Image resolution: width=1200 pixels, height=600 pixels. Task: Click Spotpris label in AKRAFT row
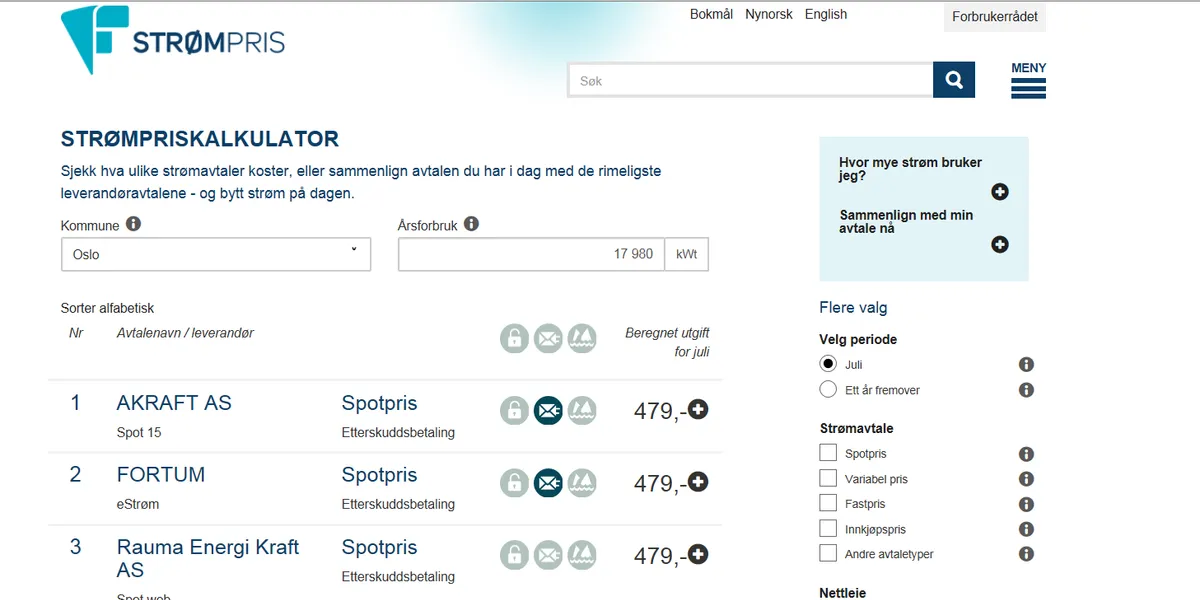click(380, 403)
